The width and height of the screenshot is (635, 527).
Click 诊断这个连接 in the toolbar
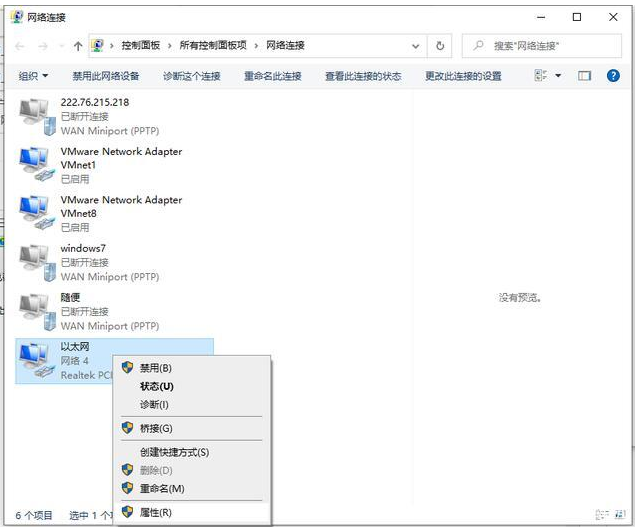coord(191,76)
